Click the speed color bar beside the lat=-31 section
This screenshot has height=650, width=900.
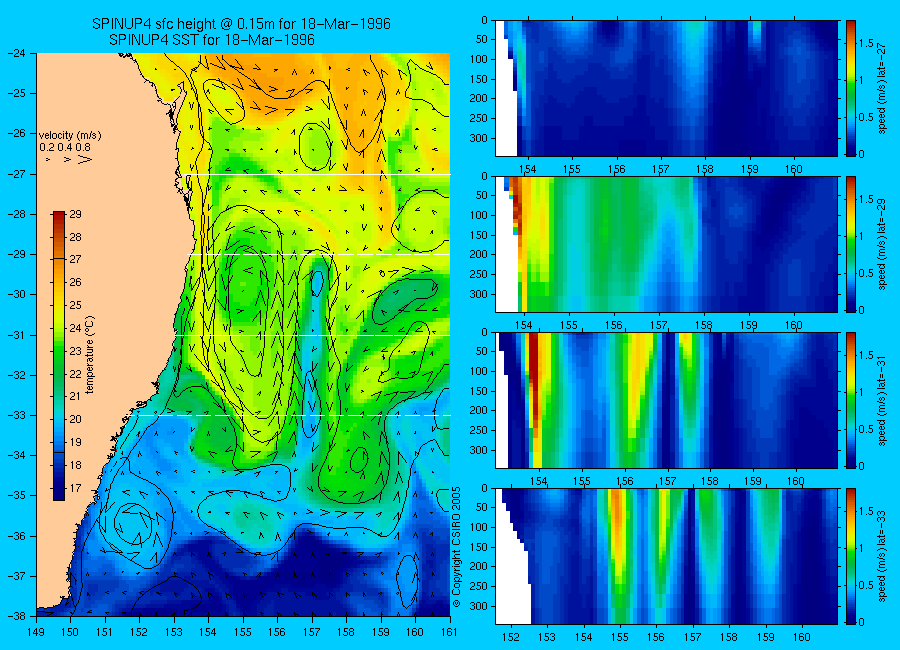coord(850,400)
